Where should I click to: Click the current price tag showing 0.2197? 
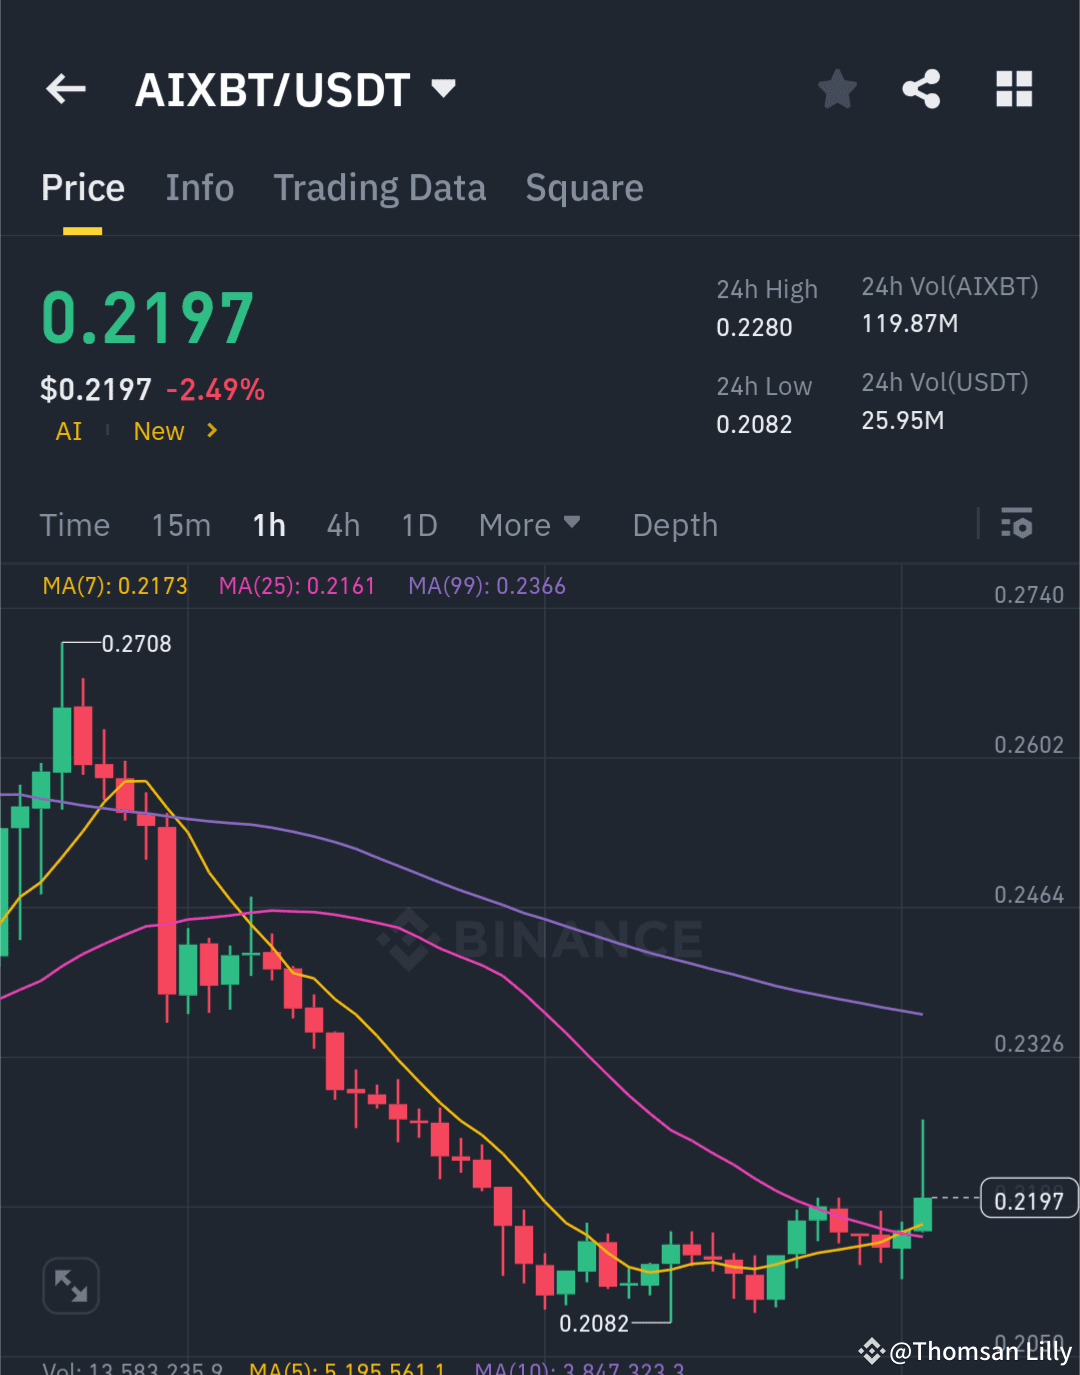pos(1028,1199)
